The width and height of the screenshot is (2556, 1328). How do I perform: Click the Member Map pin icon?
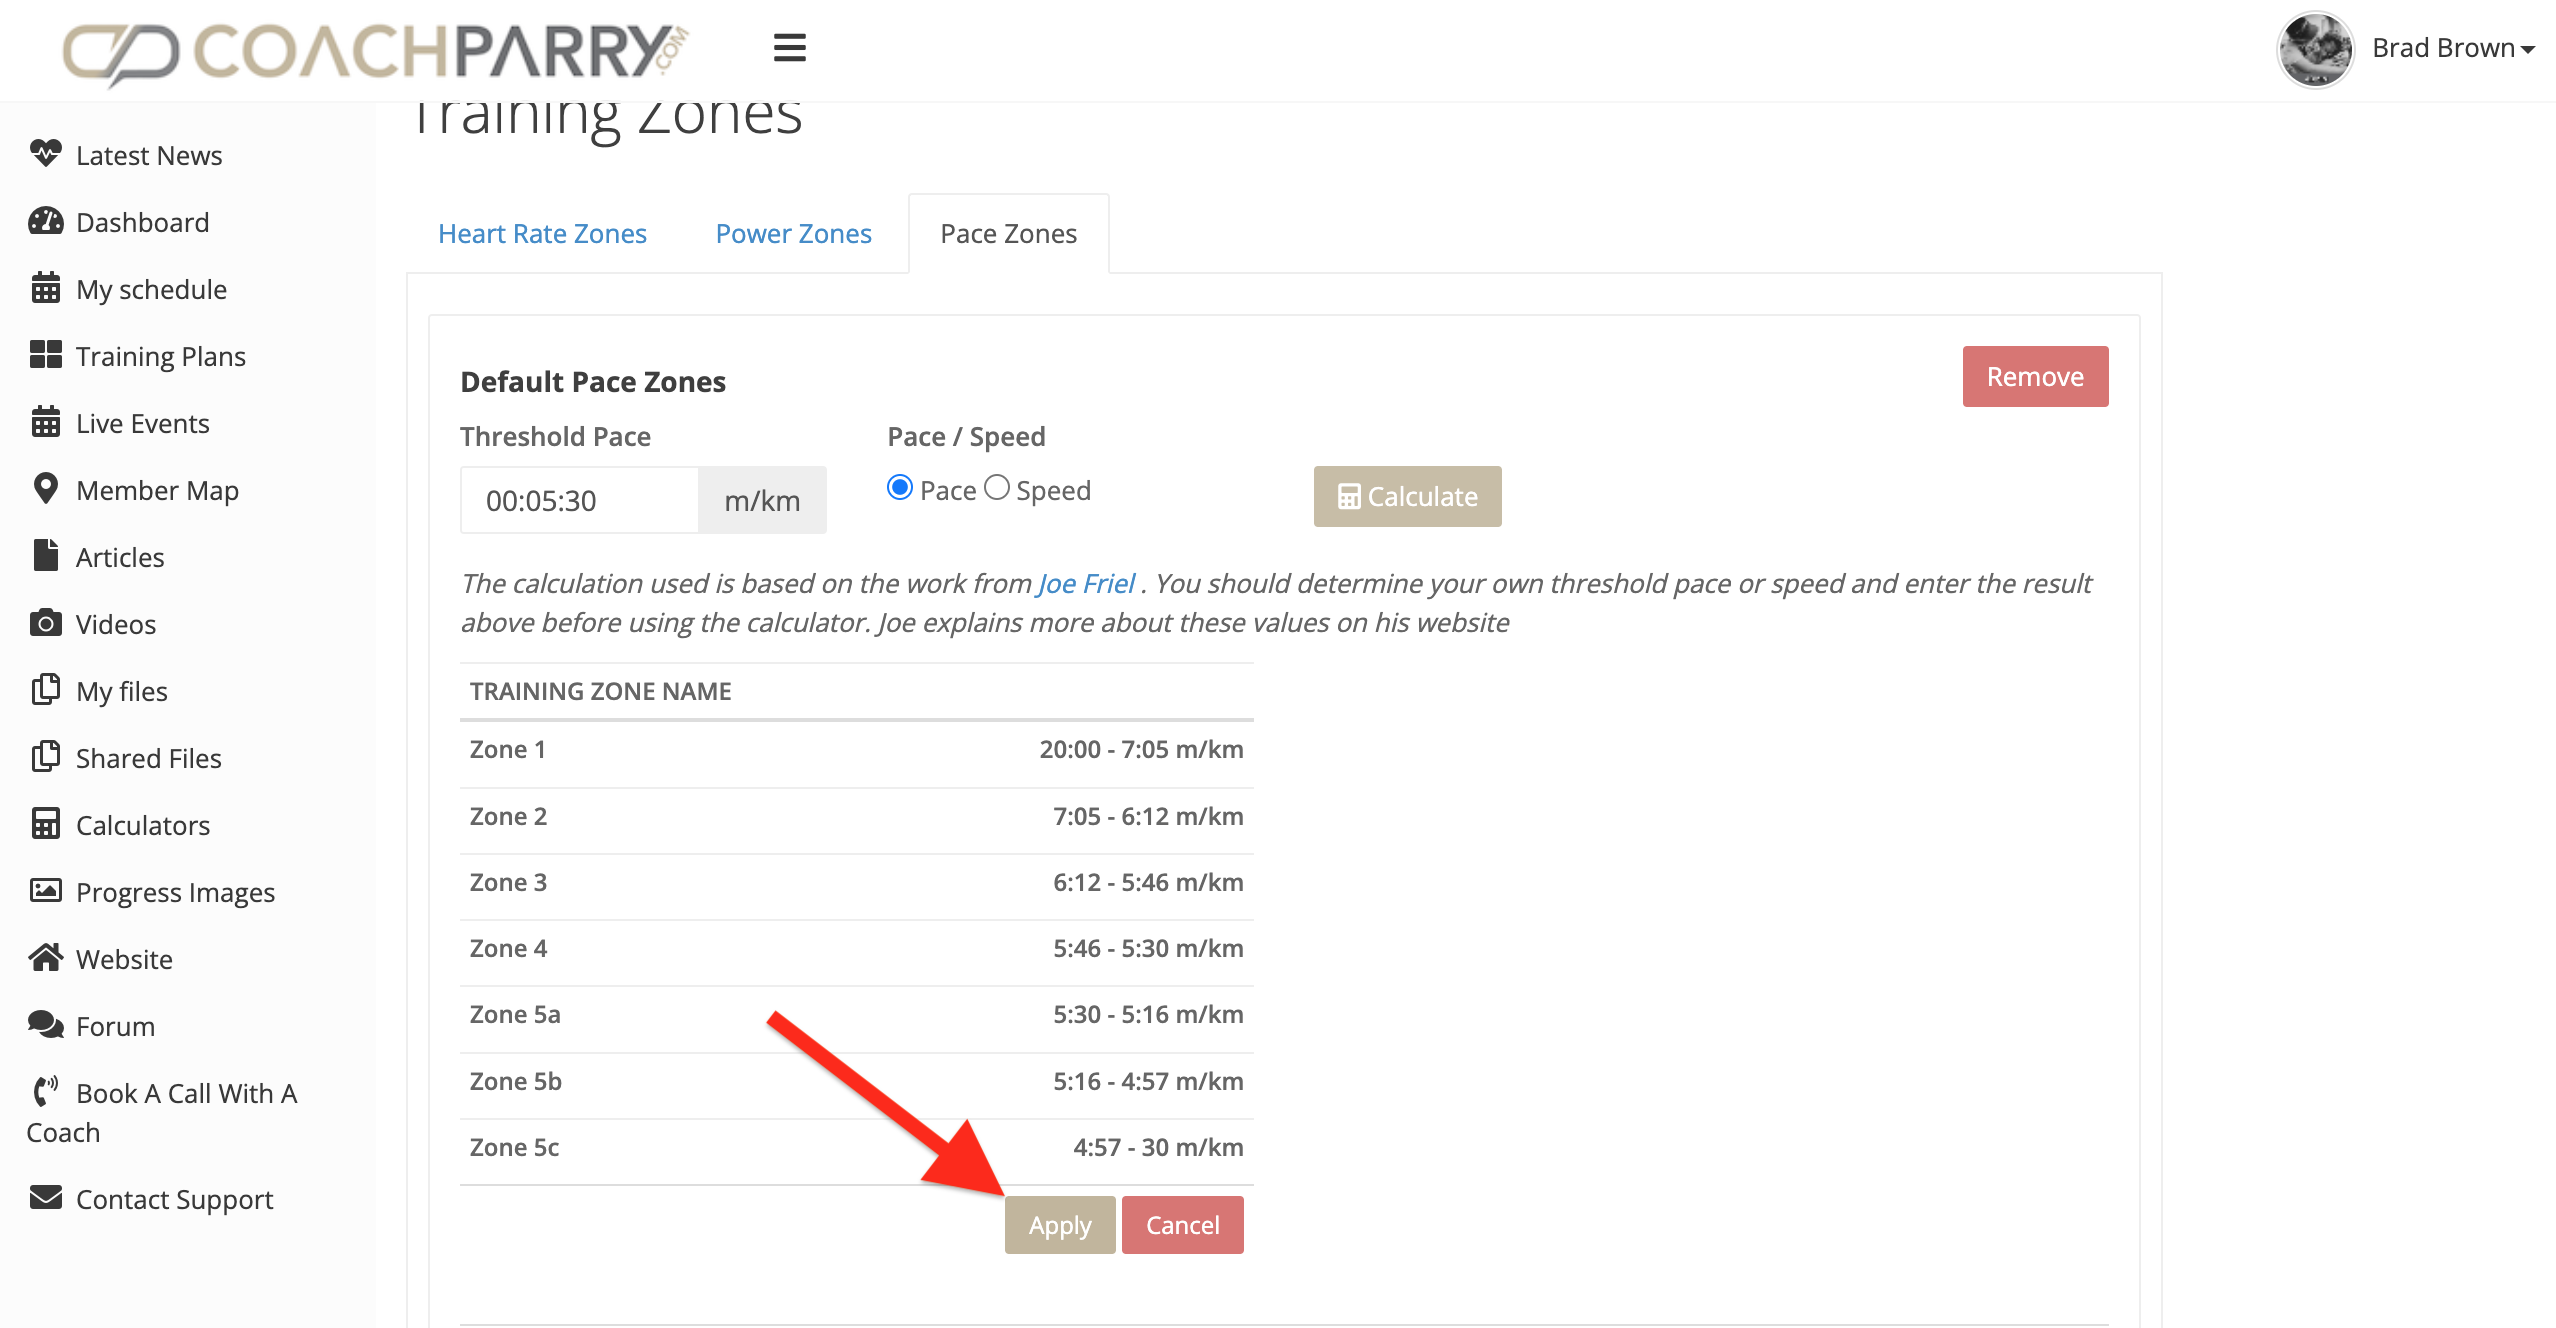pyautogui.click(x=45, y=489)
